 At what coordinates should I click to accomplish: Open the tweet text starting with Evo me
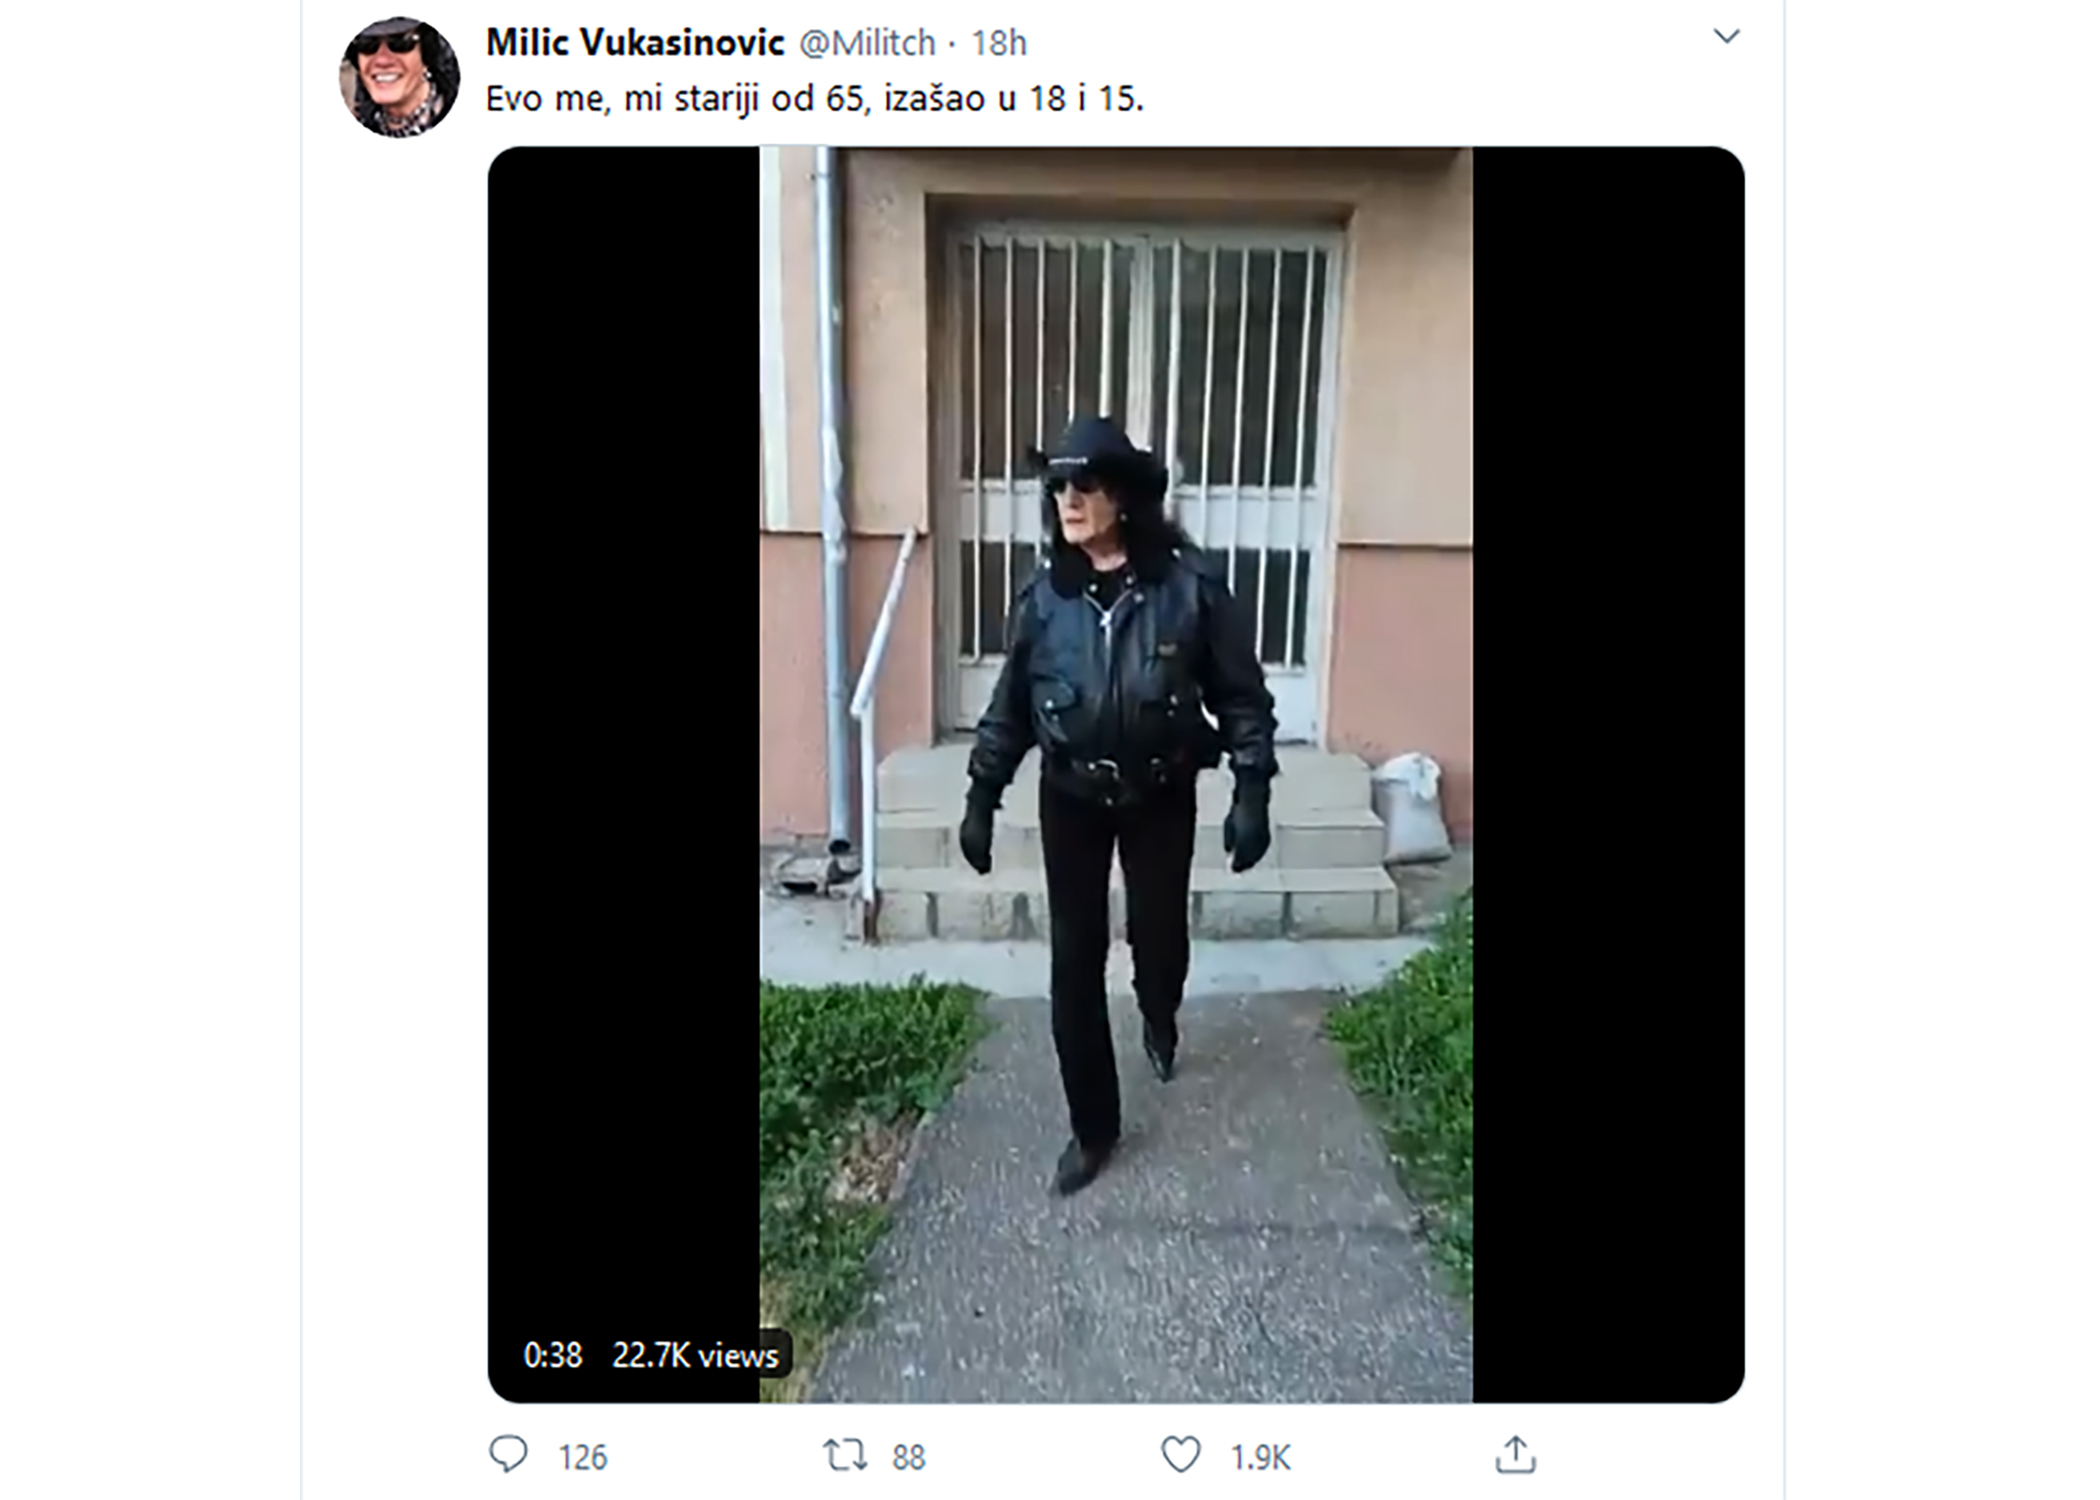[x=814, y=99]
